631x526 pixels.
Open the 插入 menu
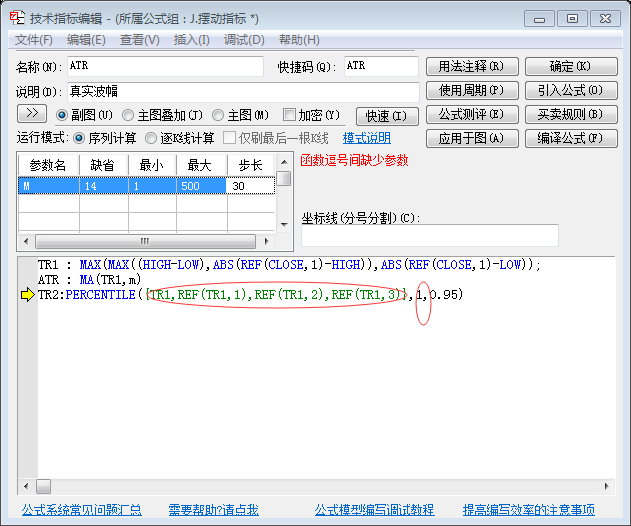pyautogui.click(x=191, y=40)
